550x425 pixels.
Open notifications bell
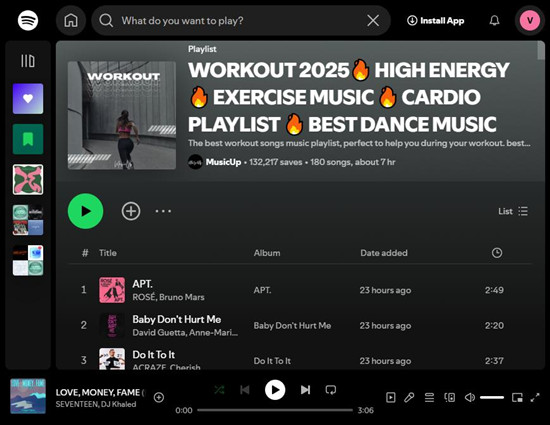(x=495, y=21)
